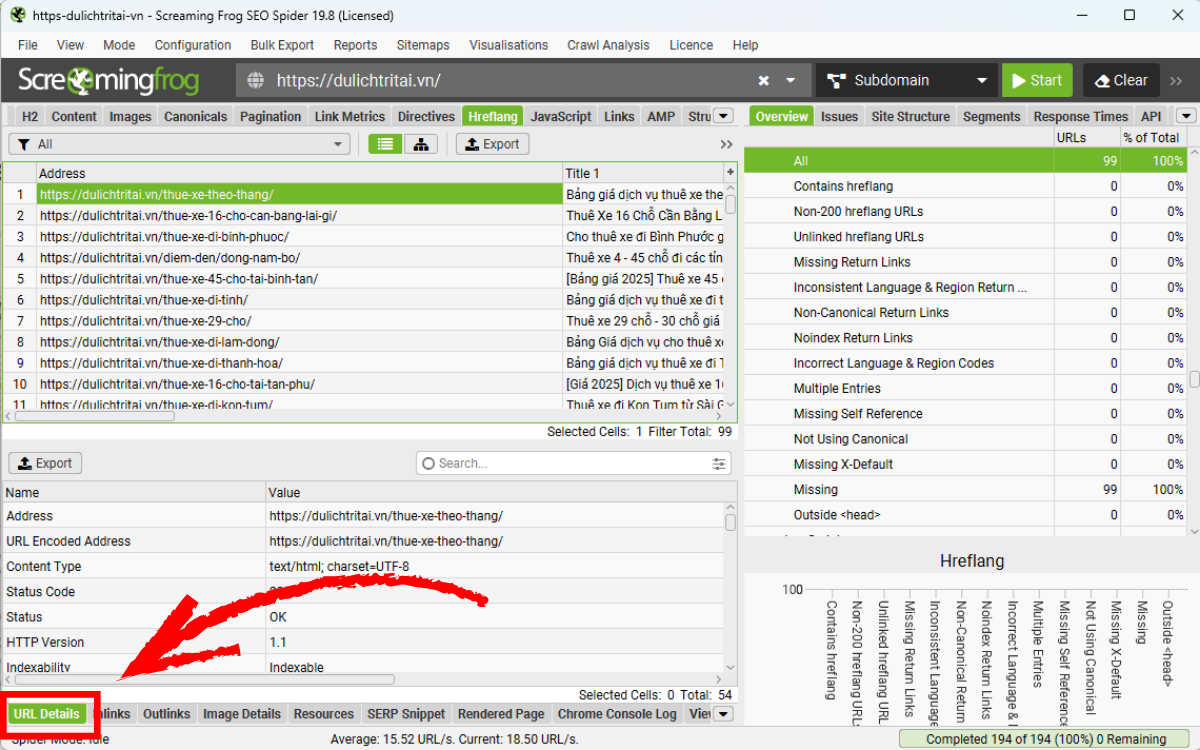
Task: Open search options sliders icon
Action: pyautogui.click(x=719, y=464)
